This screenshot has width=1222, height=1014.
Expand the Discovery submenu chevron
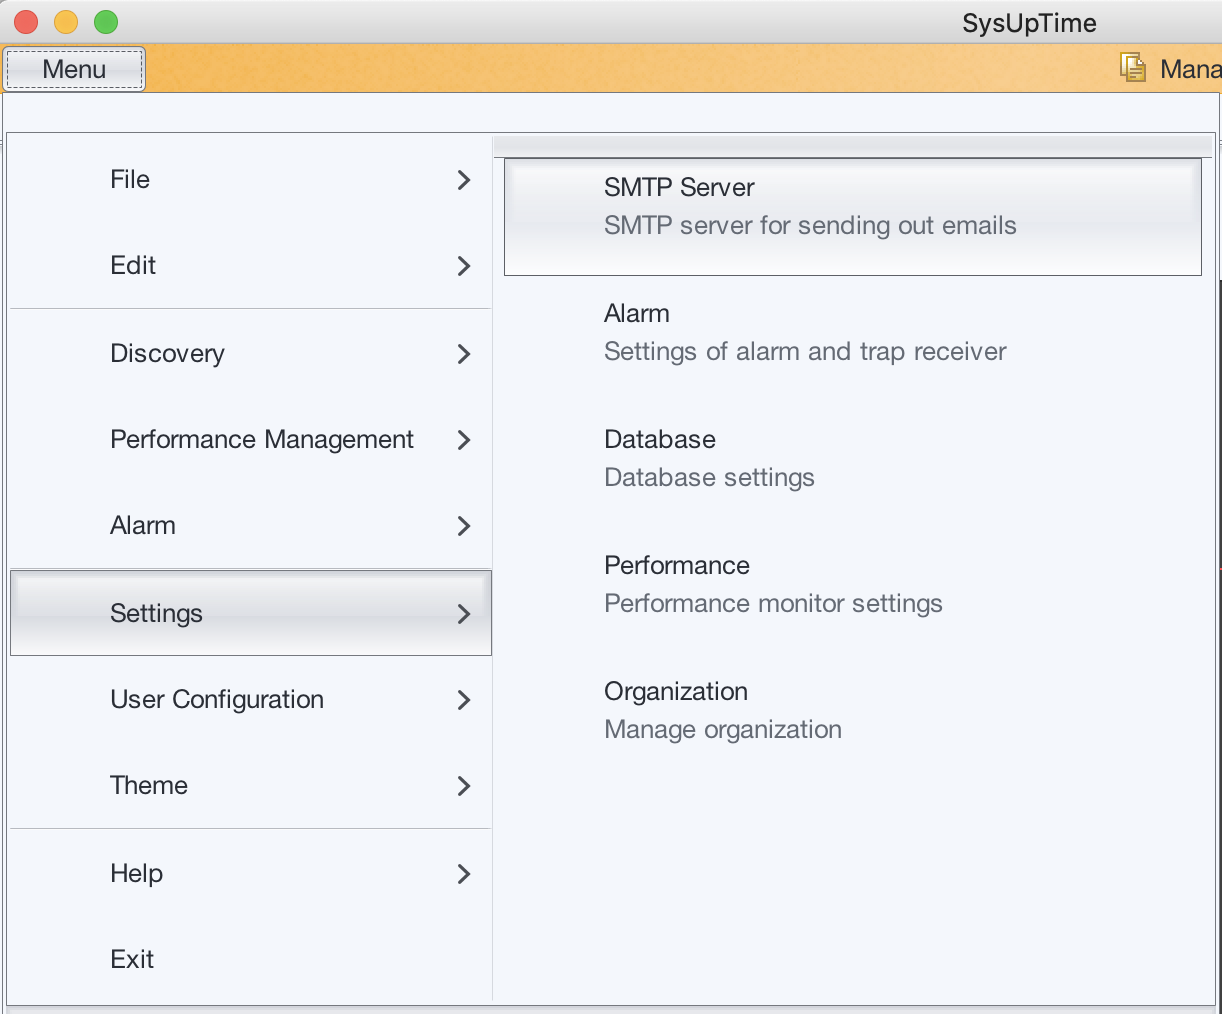pyautogui.click(x=463, y=354)
